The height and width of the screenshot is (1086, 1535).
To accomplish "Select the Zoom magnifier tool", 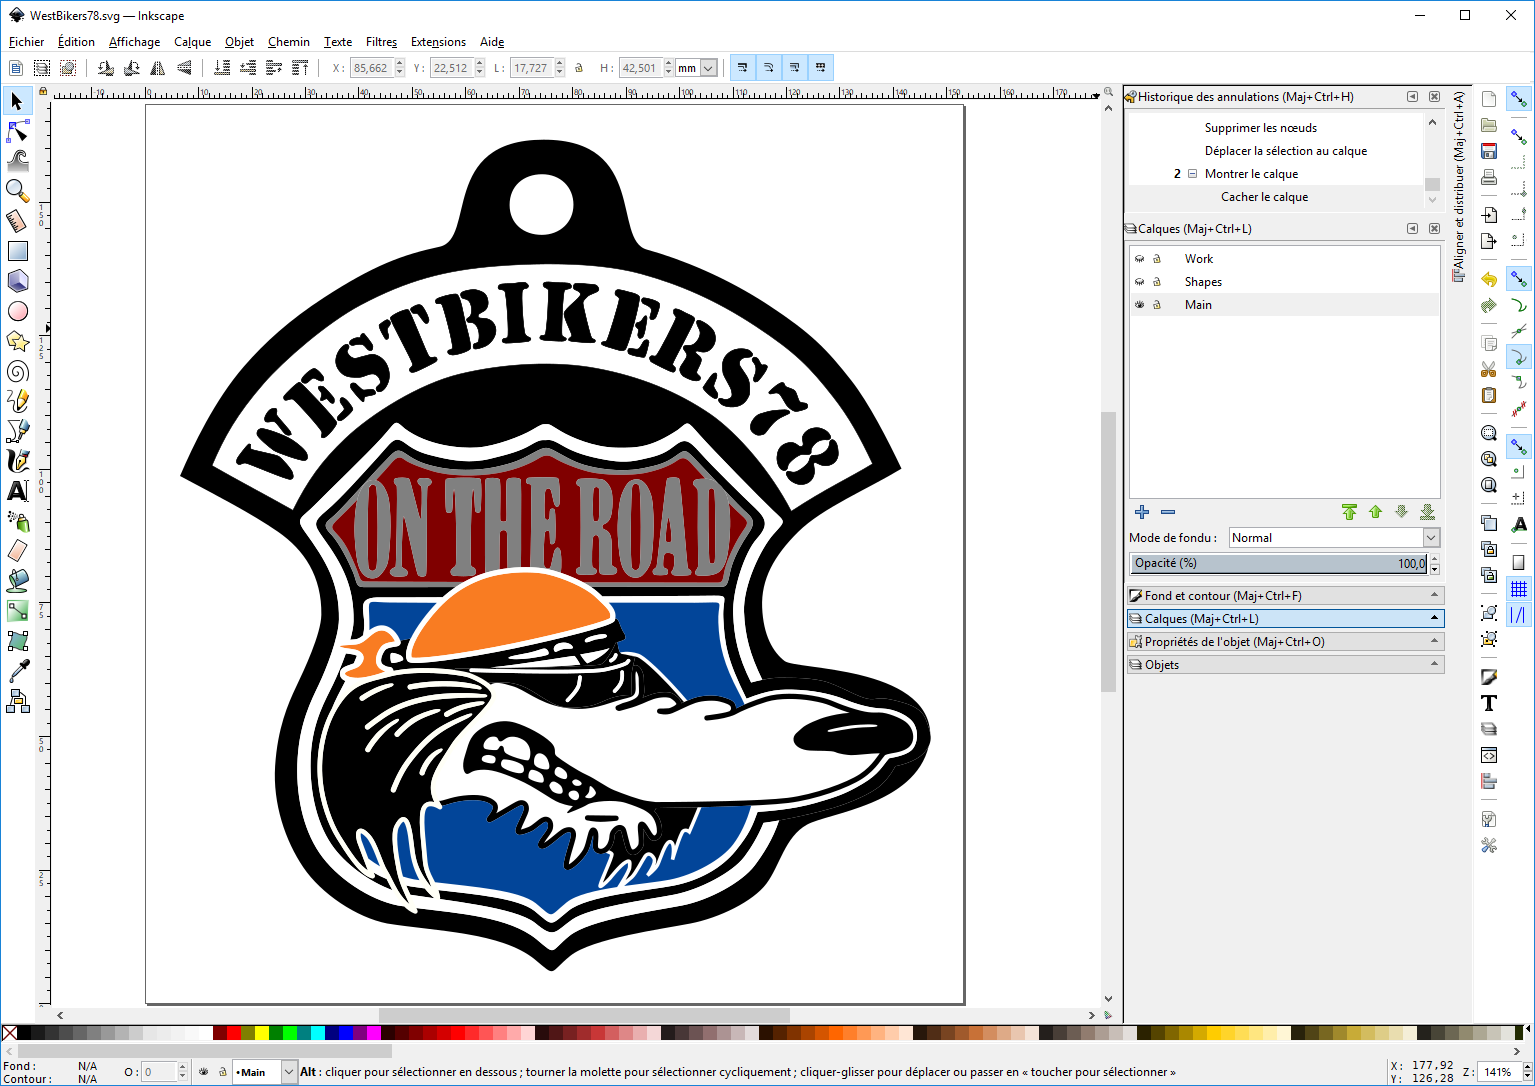I will pyautogui.click(x=17, y=191).
